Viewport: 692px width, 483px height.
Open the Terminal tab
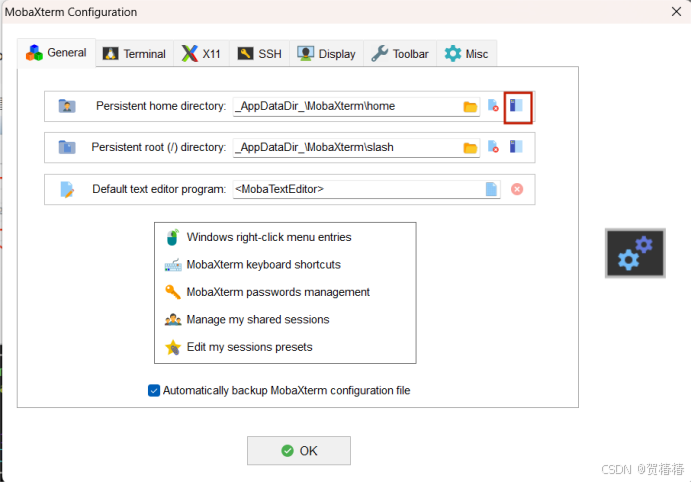tap(134, 54)
